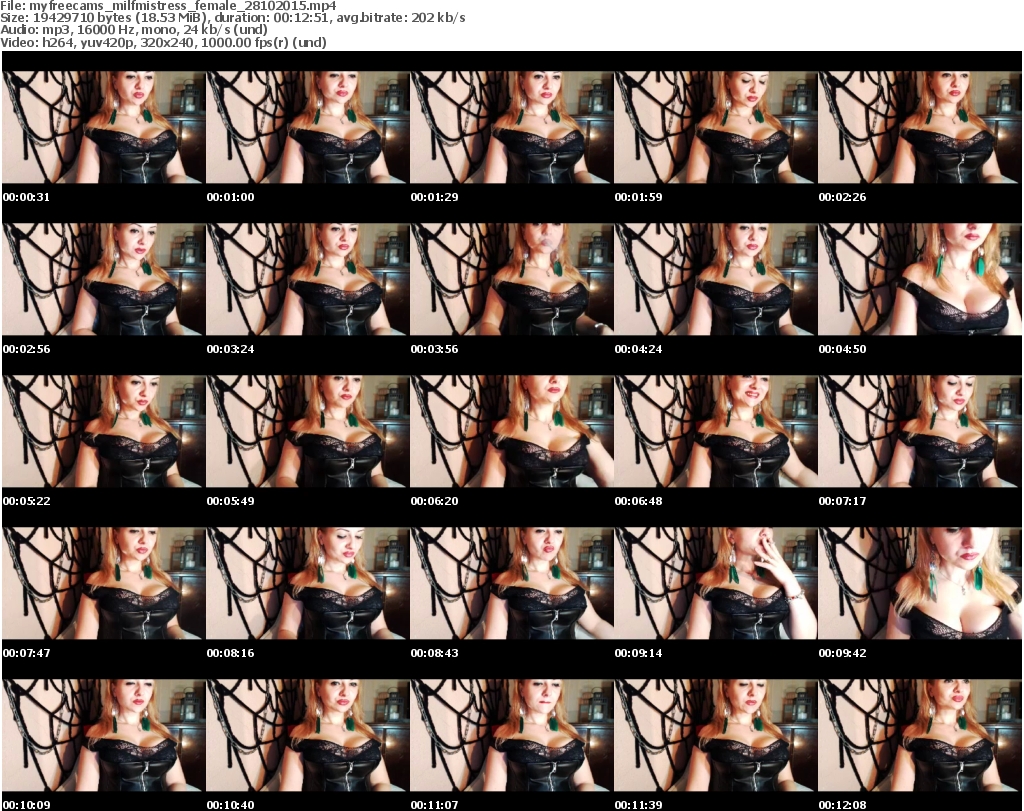The image size is (1024, 811).
Task: Click the Video: h264 info line
Action: pyautogui.click(x=163, y=42)
